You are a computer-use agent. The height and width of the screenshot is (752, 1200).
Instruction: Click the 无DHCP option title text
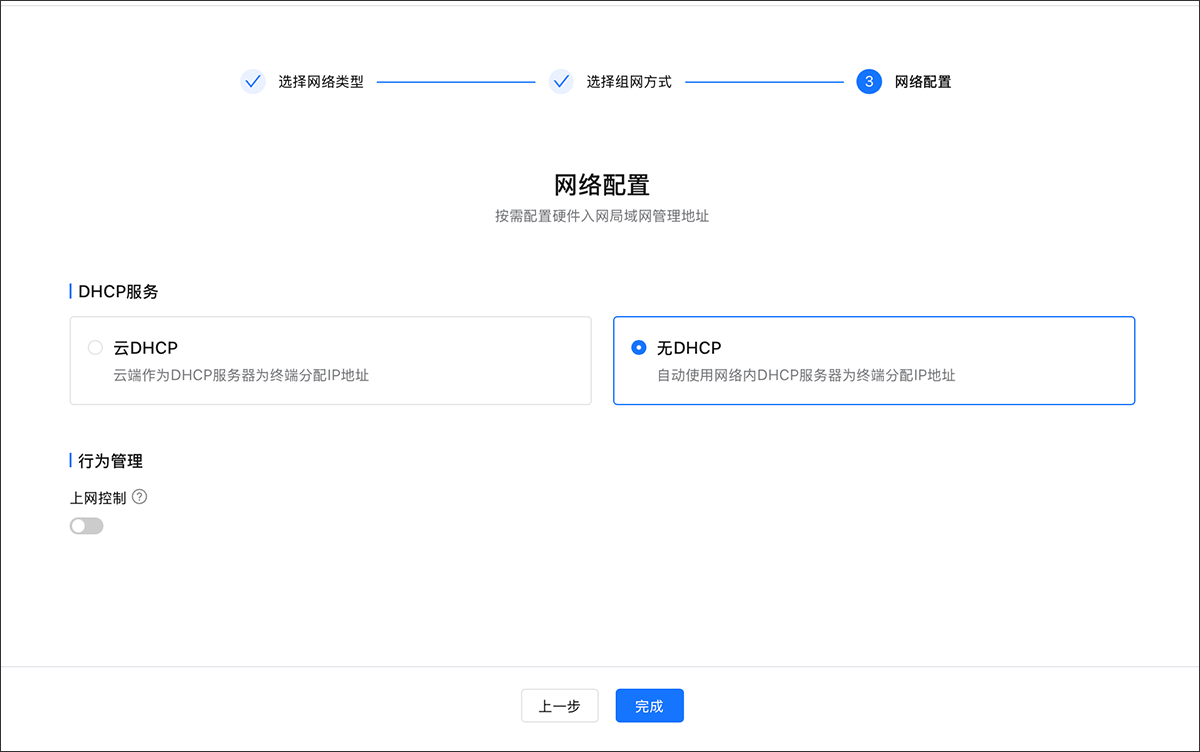click(x=689, y=348)
